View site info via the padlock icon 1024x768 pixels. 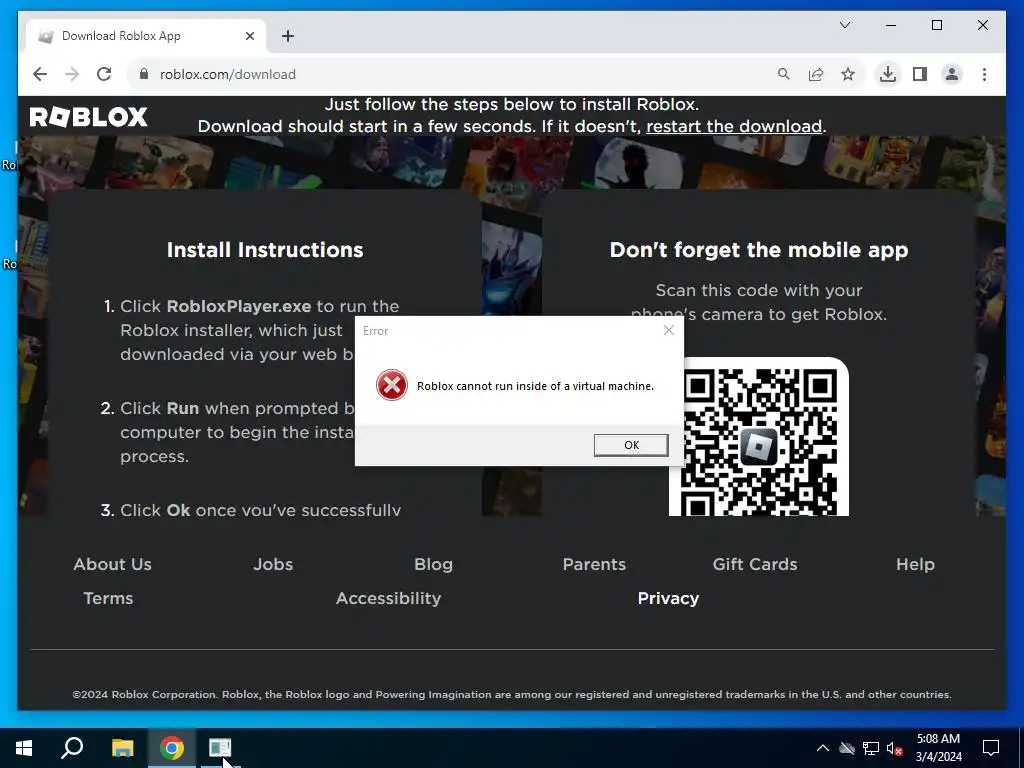(144, 74)
